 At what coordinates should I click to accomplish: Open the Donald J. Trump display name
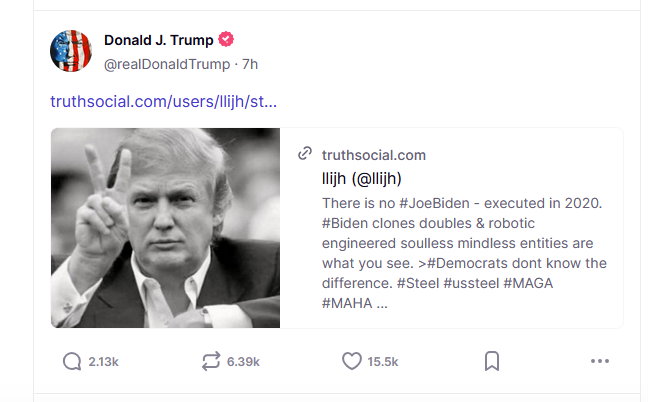click(x=159, y=40)
